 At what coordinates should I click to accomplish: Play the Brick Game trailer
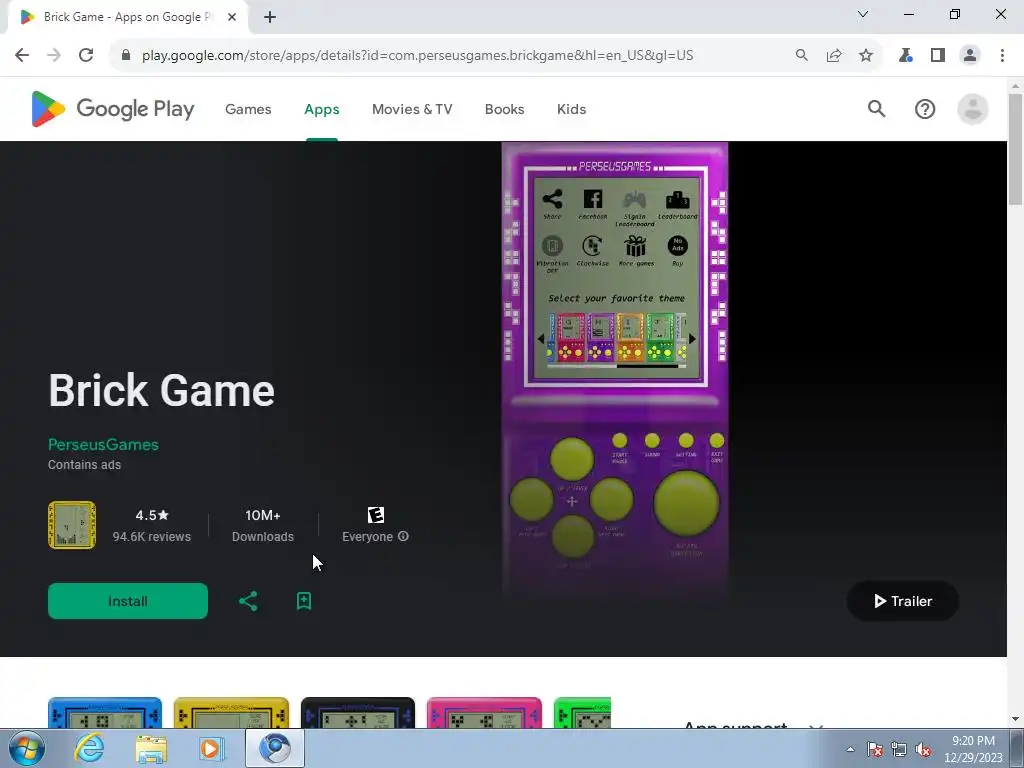click(903, 601)
